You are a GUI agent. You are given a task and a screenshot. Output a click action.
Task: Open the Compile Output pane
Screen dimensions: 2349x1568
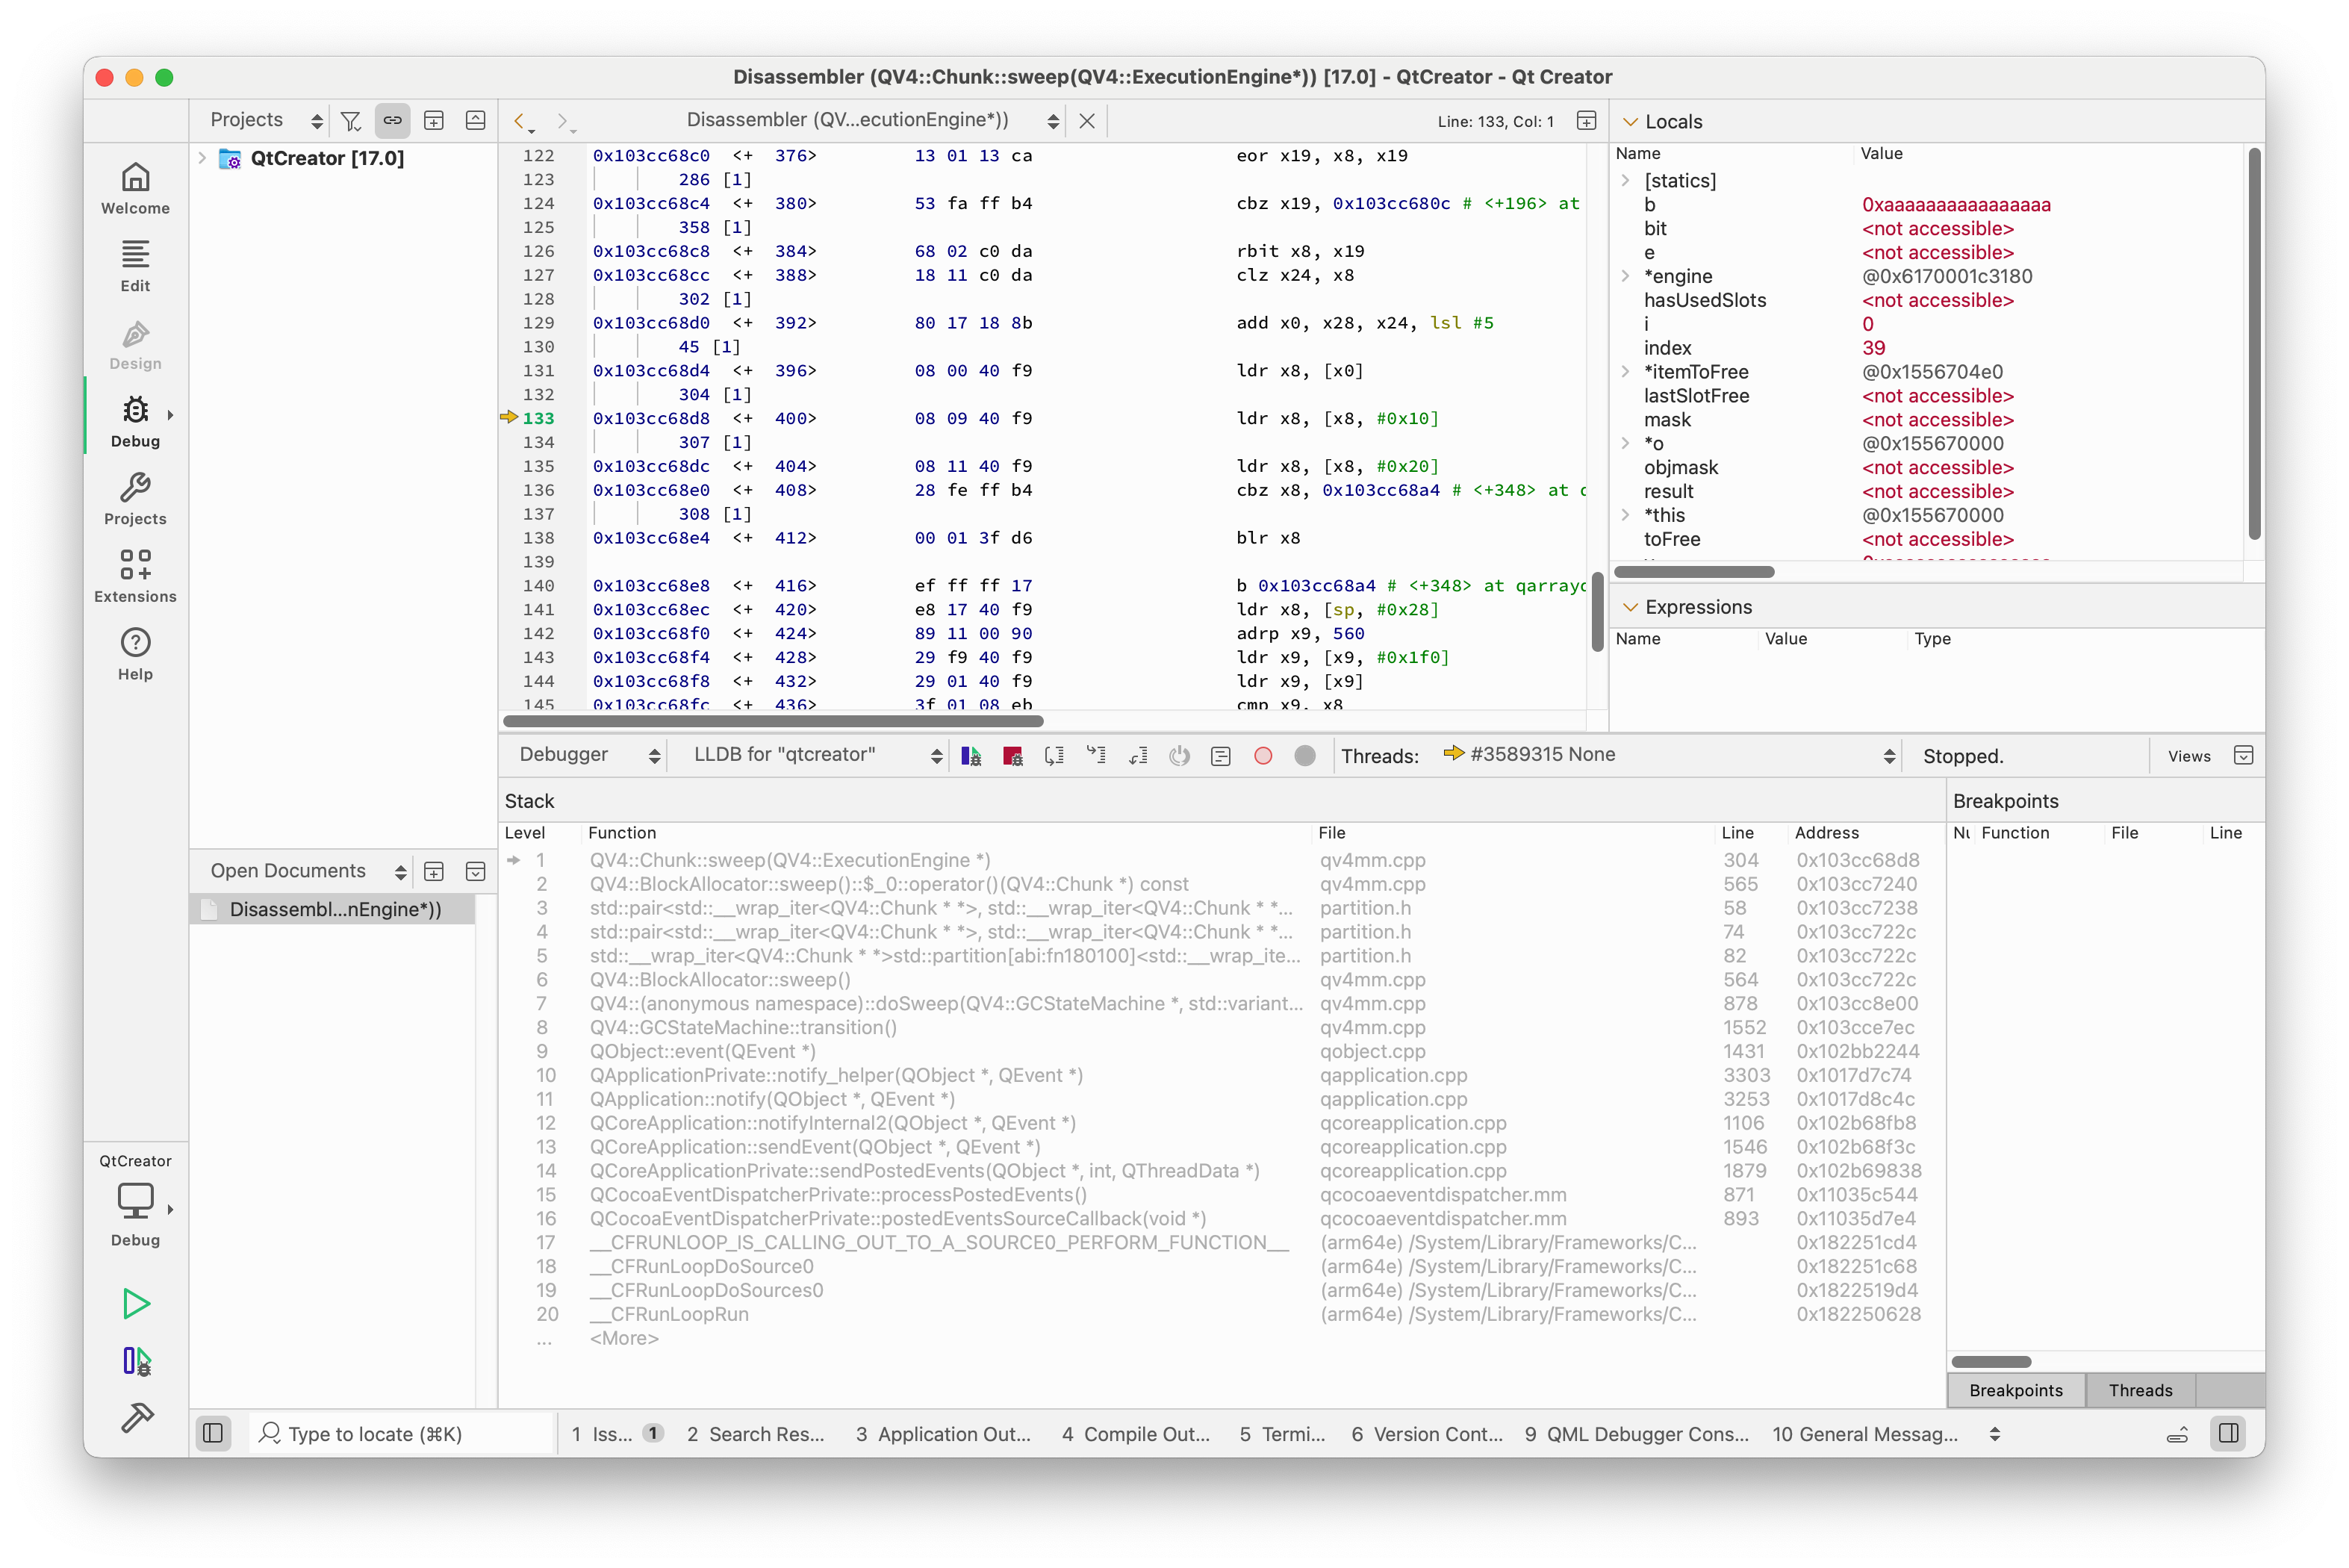point(1135,1434)
